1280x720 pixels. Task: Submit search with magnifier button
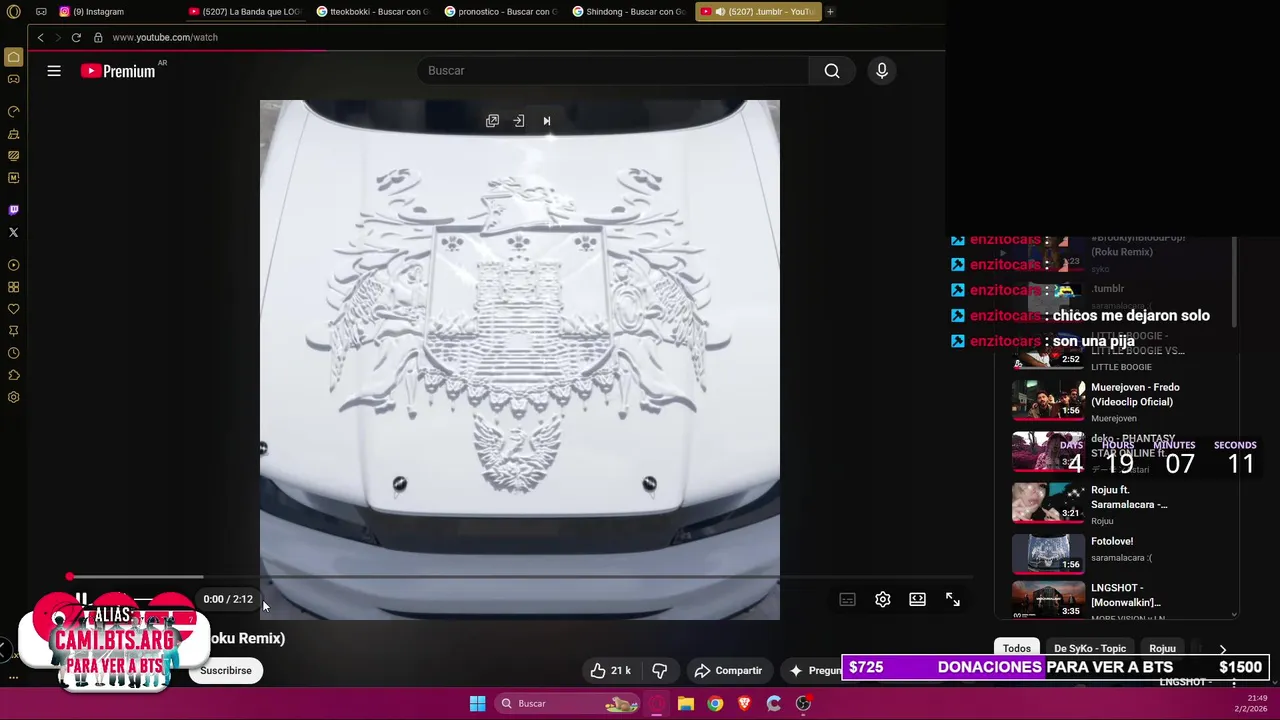[x=832, y=71]
